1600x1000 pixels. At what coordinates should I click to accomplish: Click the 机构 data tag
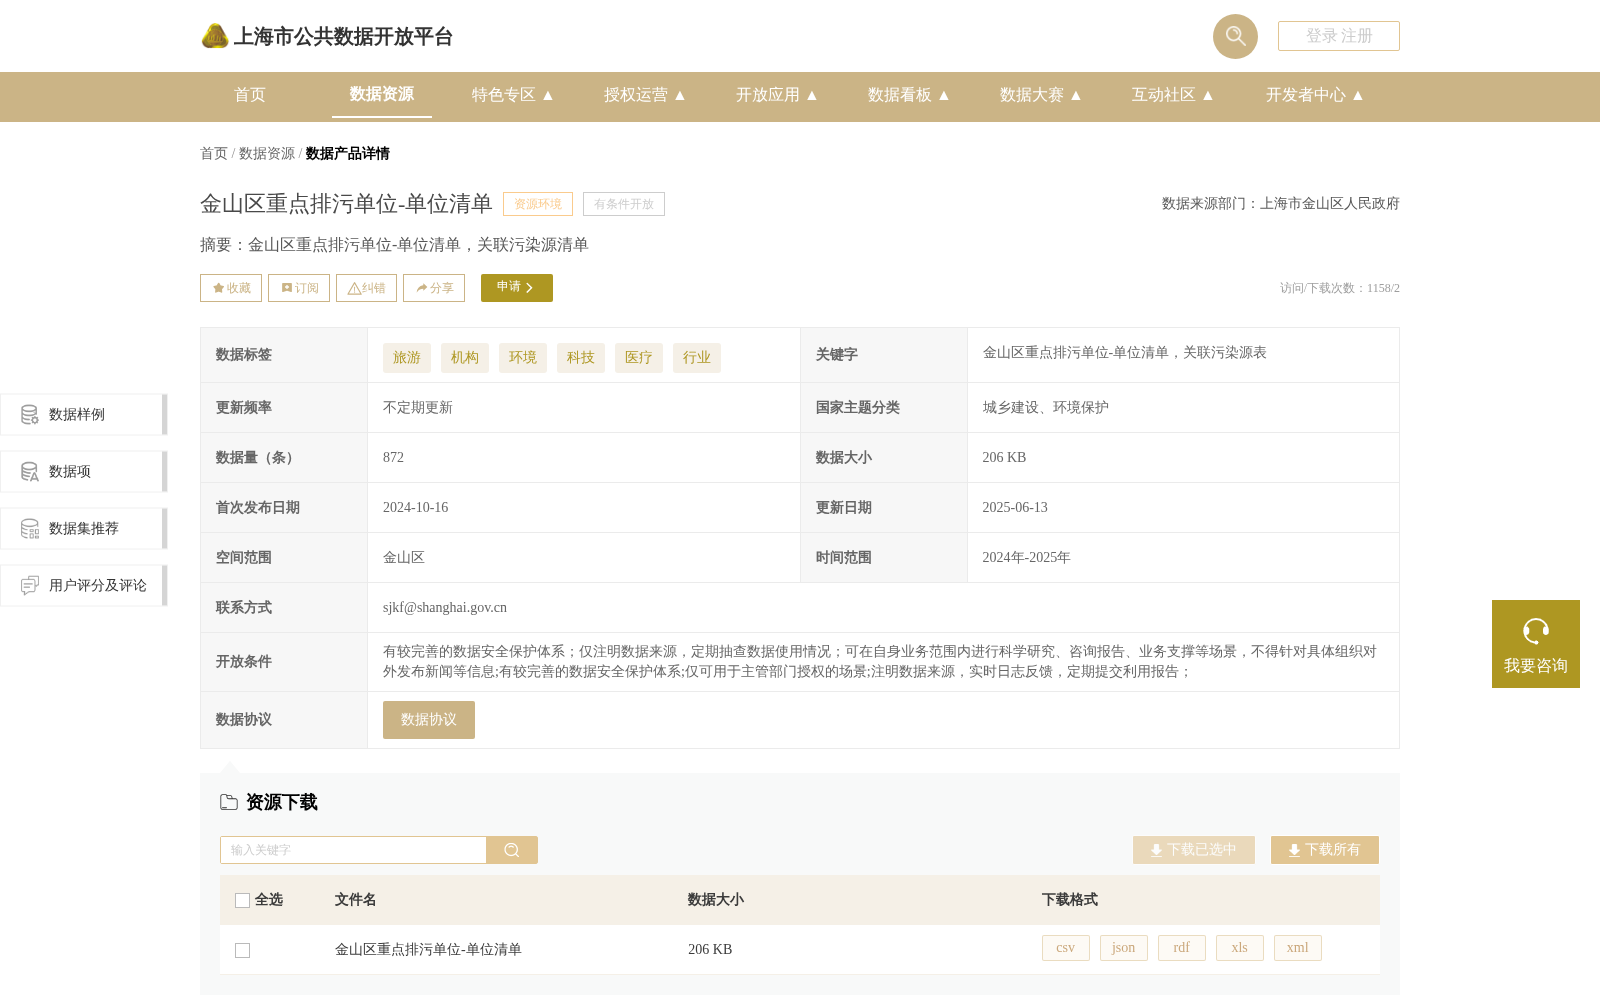click(465, 358)
